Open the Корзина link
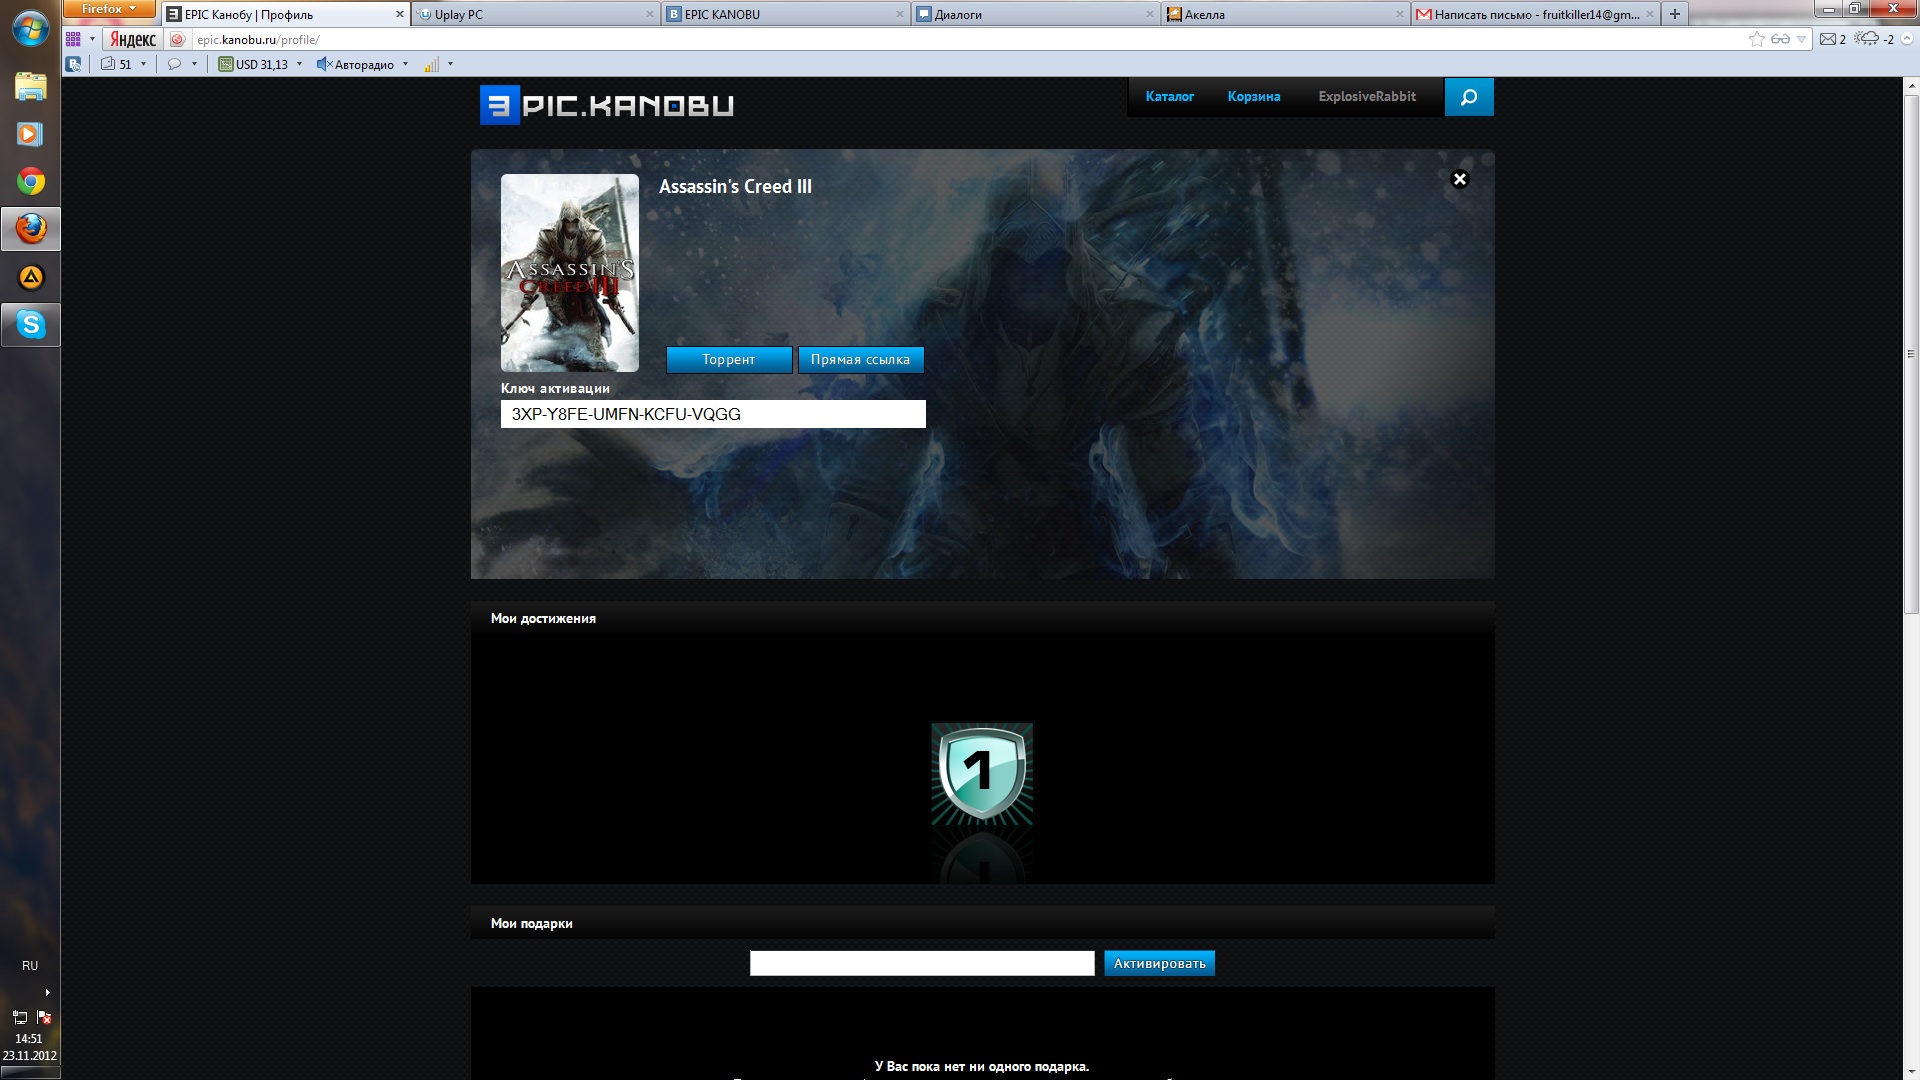 click(x=1254, y=97)
